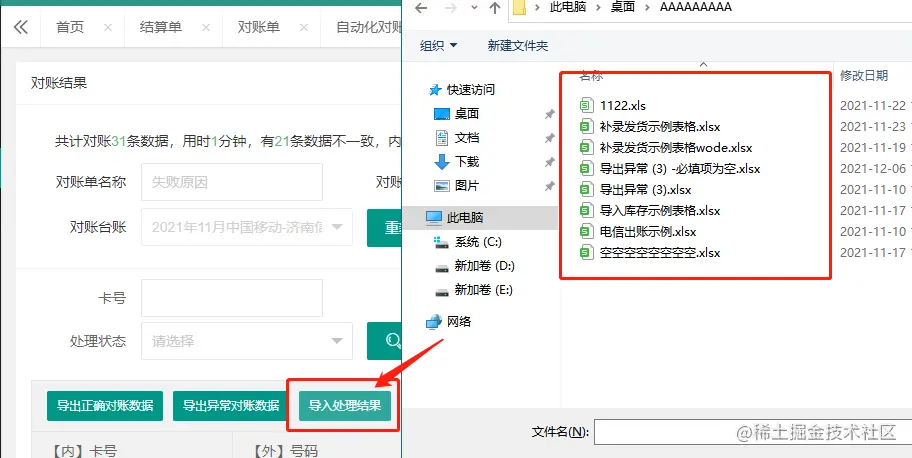The width and height of the screenshot is (912, 458).
Task: Select 此电脑 in navigation pane
Action: (465, 218)
